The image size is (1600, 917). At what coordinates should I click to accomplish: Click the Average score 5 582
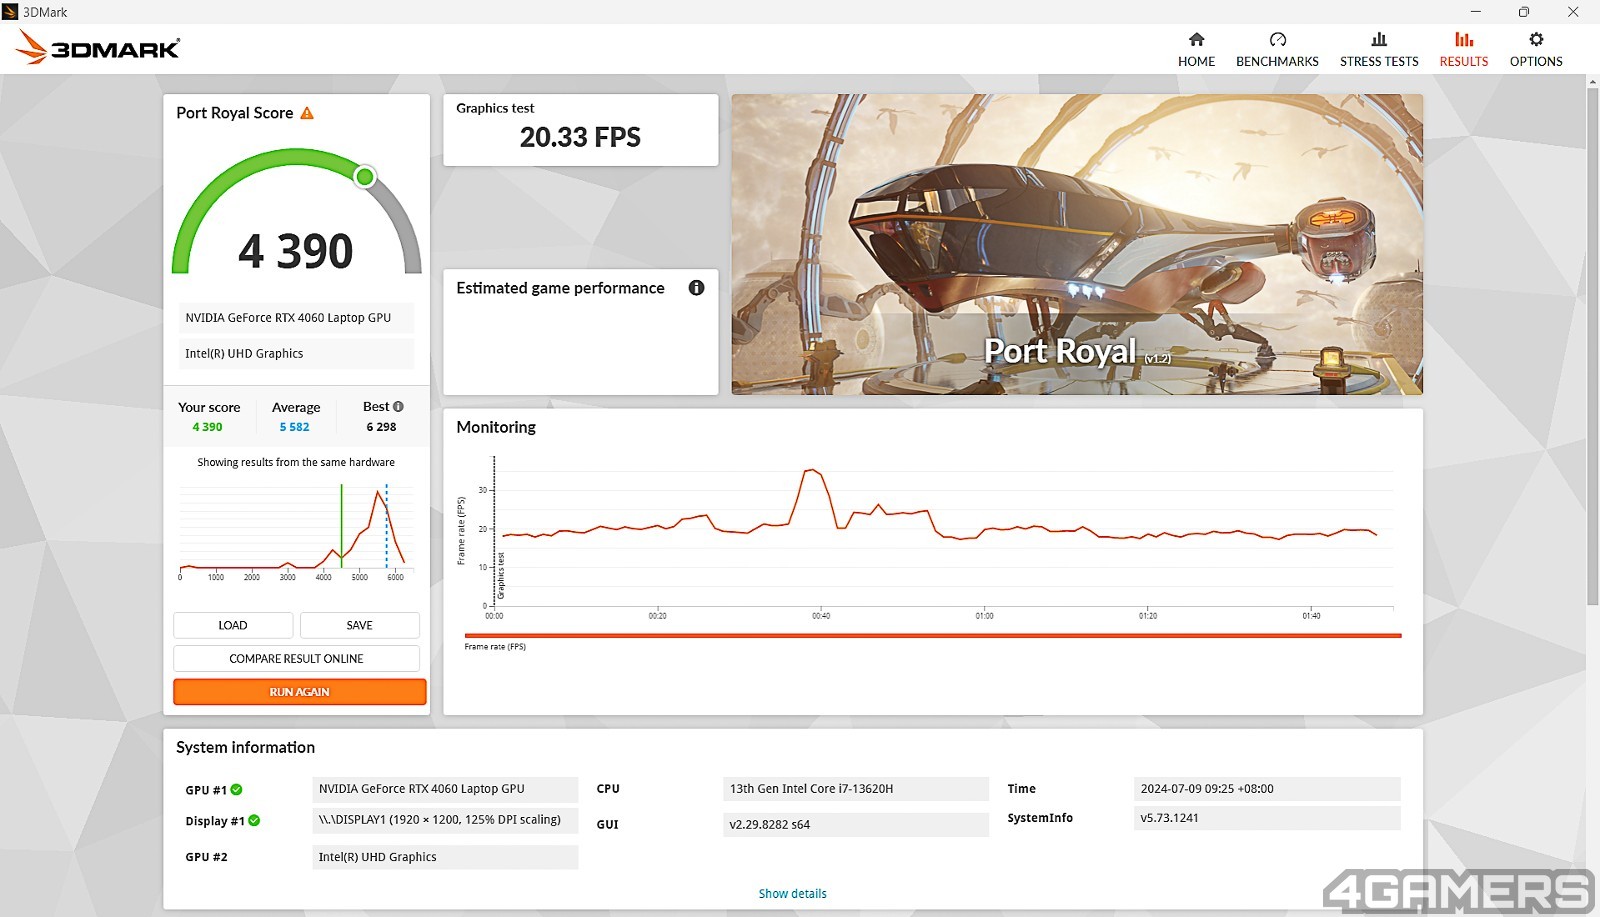click(294, 427)
